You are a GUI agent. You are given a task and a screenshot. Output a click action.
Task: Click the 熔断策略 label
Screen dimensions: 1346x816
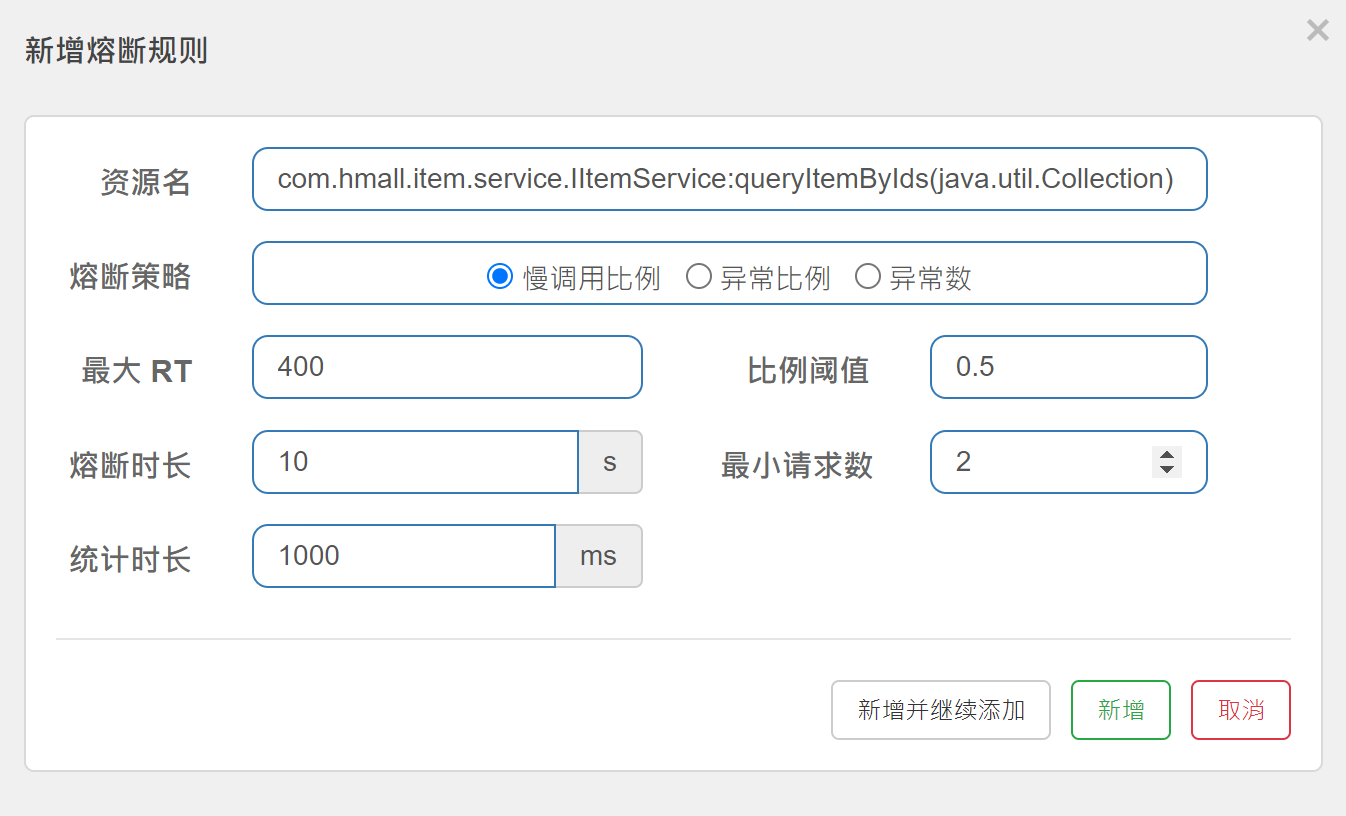(130, 276)
